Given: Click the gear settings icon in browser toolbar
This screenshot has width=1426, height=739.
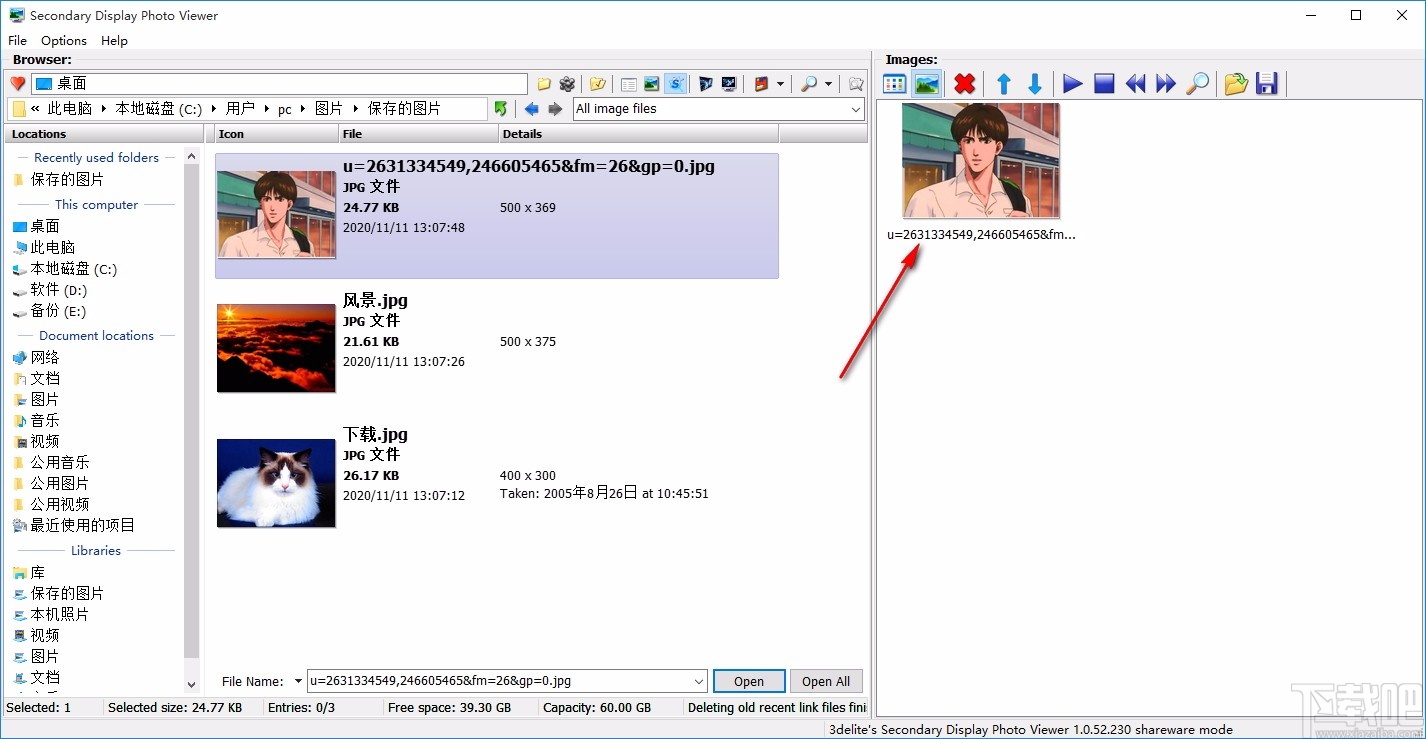Looking at the screenshot, I should click(x=567, y=84).
